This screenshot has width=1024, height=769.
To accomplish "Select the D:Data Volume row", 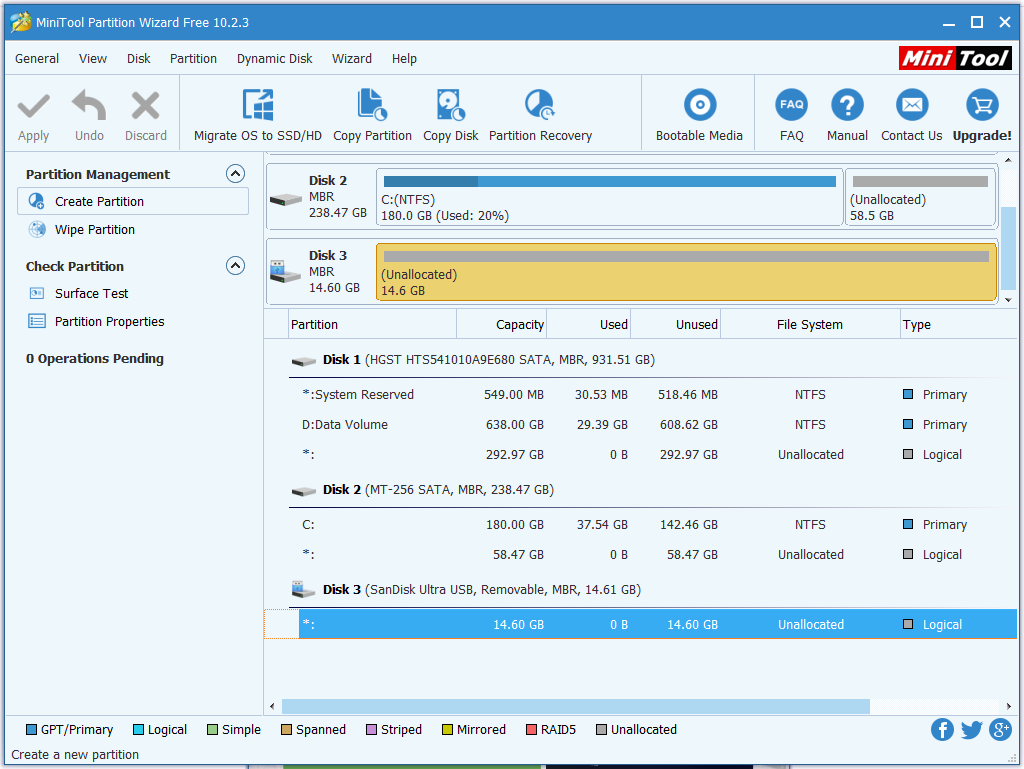I will coord(345,424).
